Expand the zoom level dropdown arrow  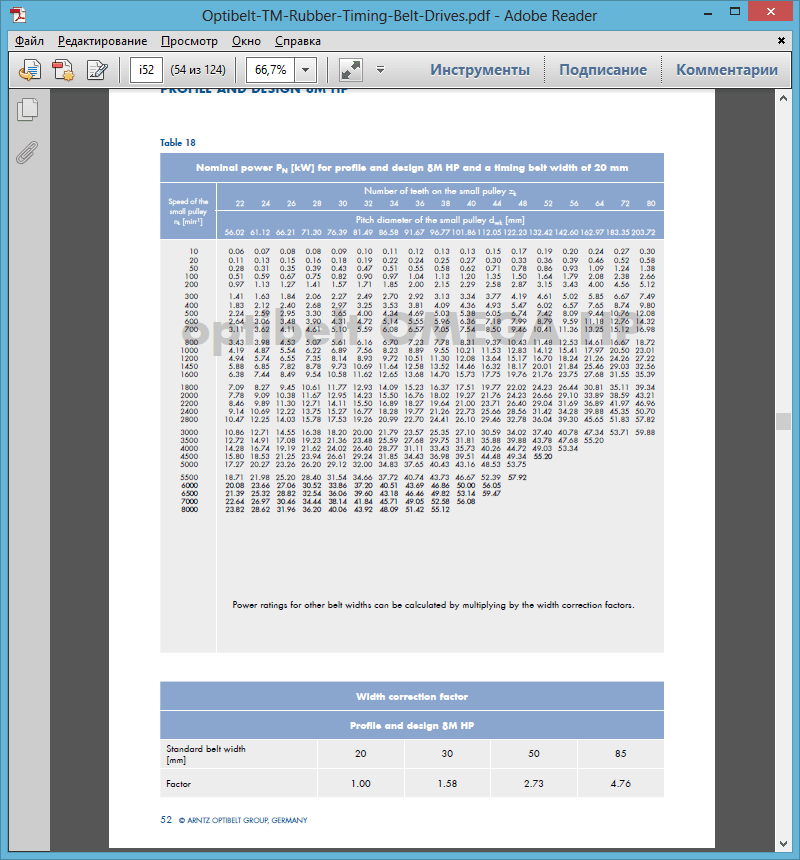pos(306,70)
